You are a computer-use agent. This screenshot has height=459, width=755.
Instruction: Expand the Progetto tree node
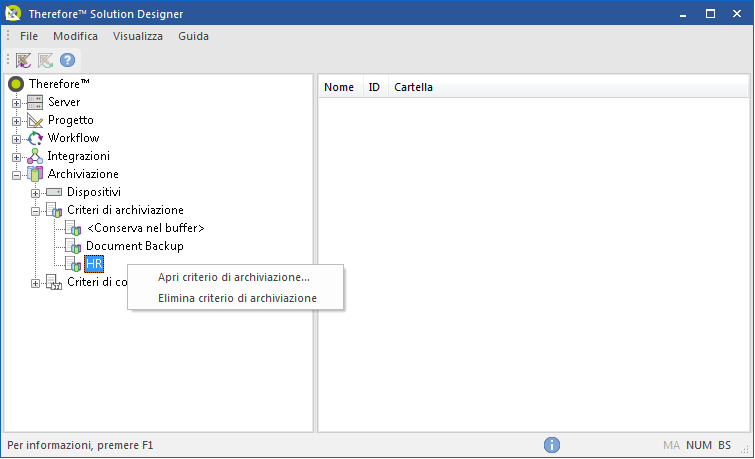pyautogui.click(x=16, y=121)
